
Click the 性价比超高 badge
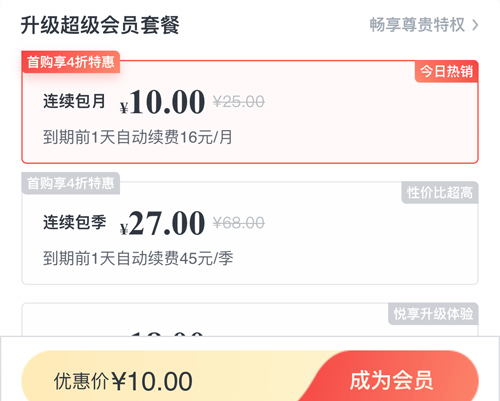pos(440,192)
